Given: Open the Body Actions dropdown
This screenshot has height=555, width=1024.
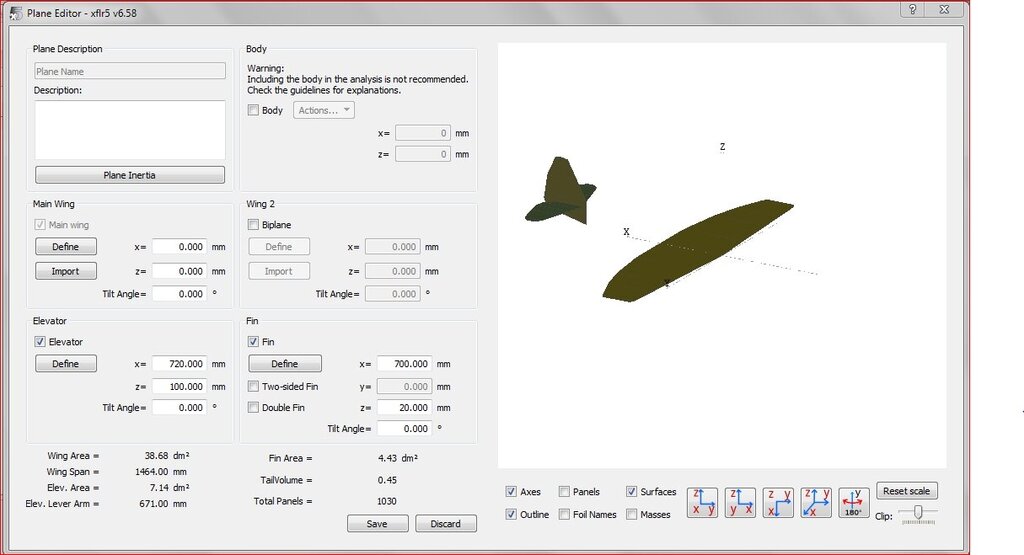Looking at the screenshot, I should point(324,110).
